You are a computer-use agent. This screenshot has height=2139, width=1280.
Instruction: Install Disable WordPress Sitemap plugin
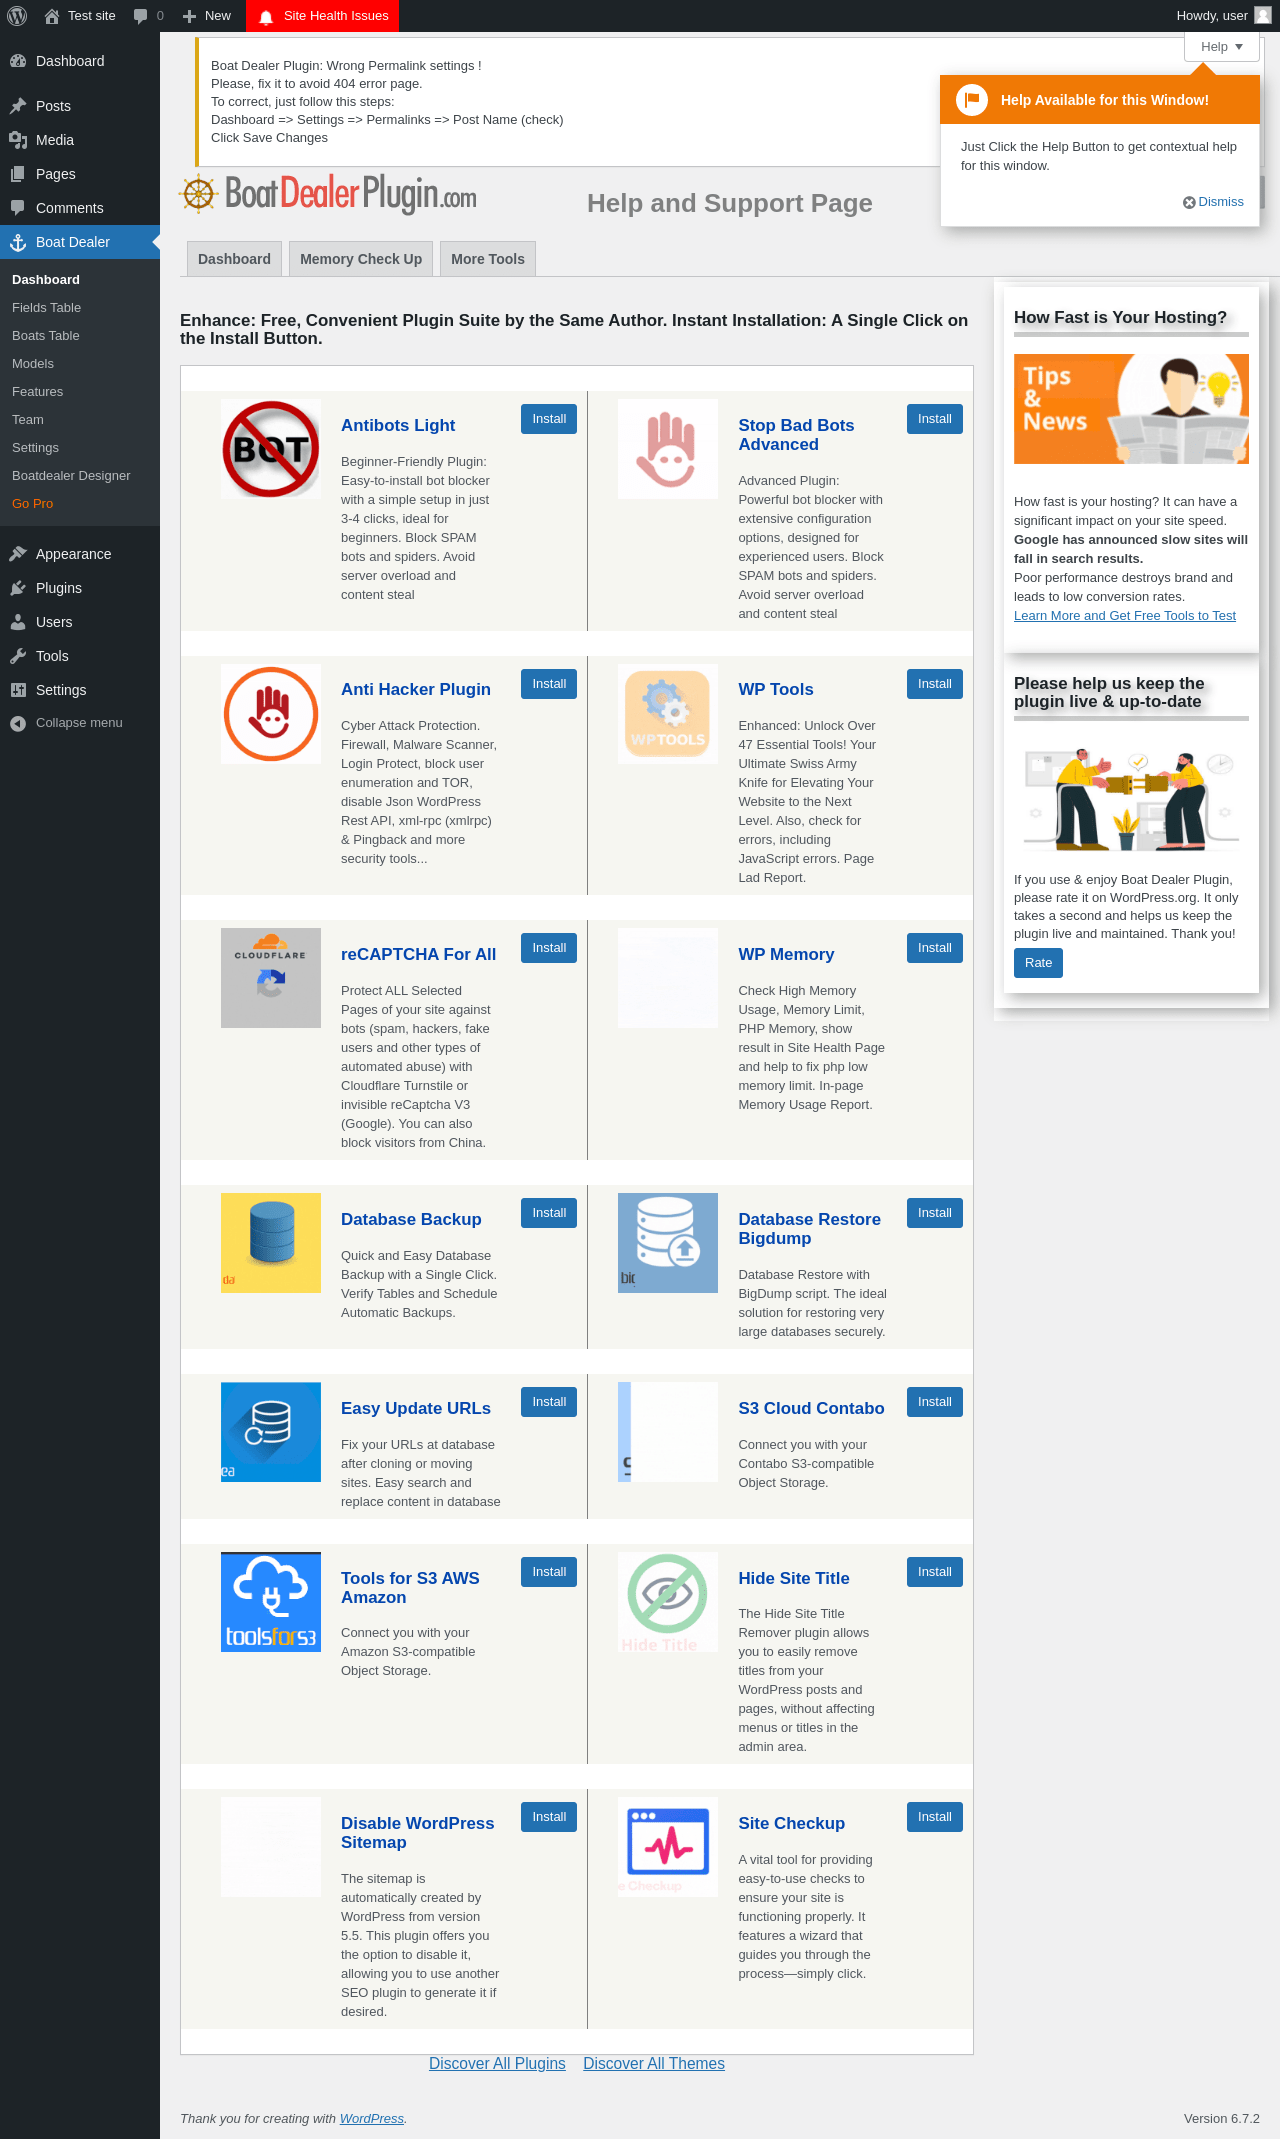549,1817
